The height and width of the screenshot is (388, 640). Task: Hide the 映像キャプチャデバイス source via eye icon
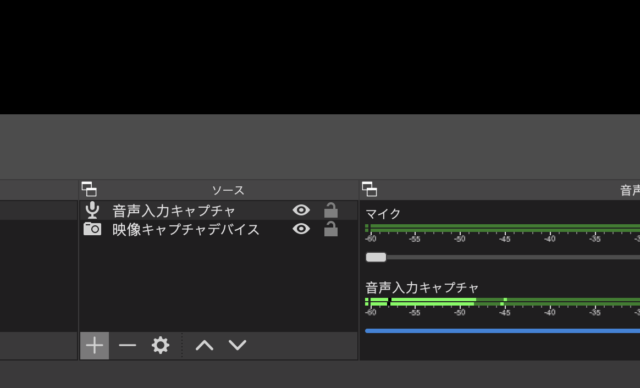pyautogui.click(x=301, y=229)
